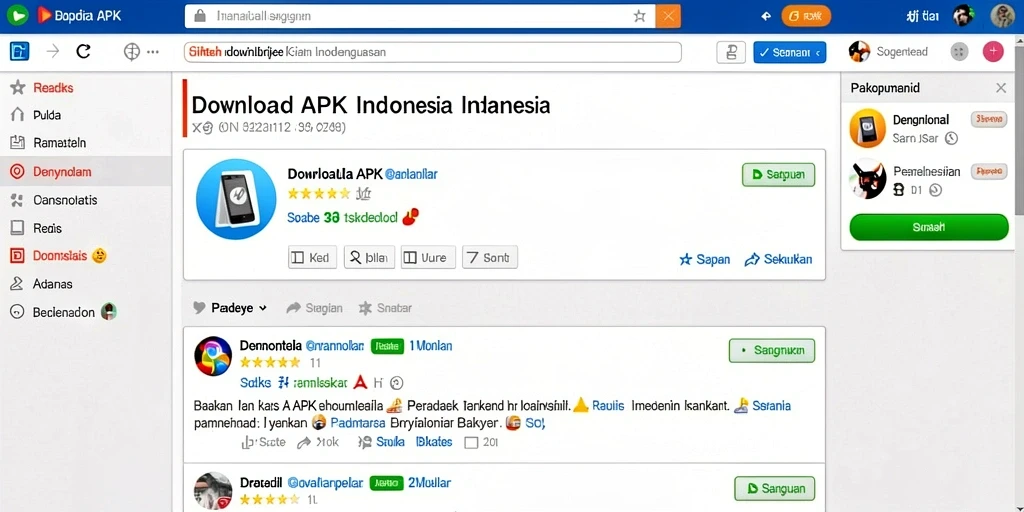The image size is (1024, 512).
Task: Click the Sangnuam button on Dennontela review
Action: (771, 351)
